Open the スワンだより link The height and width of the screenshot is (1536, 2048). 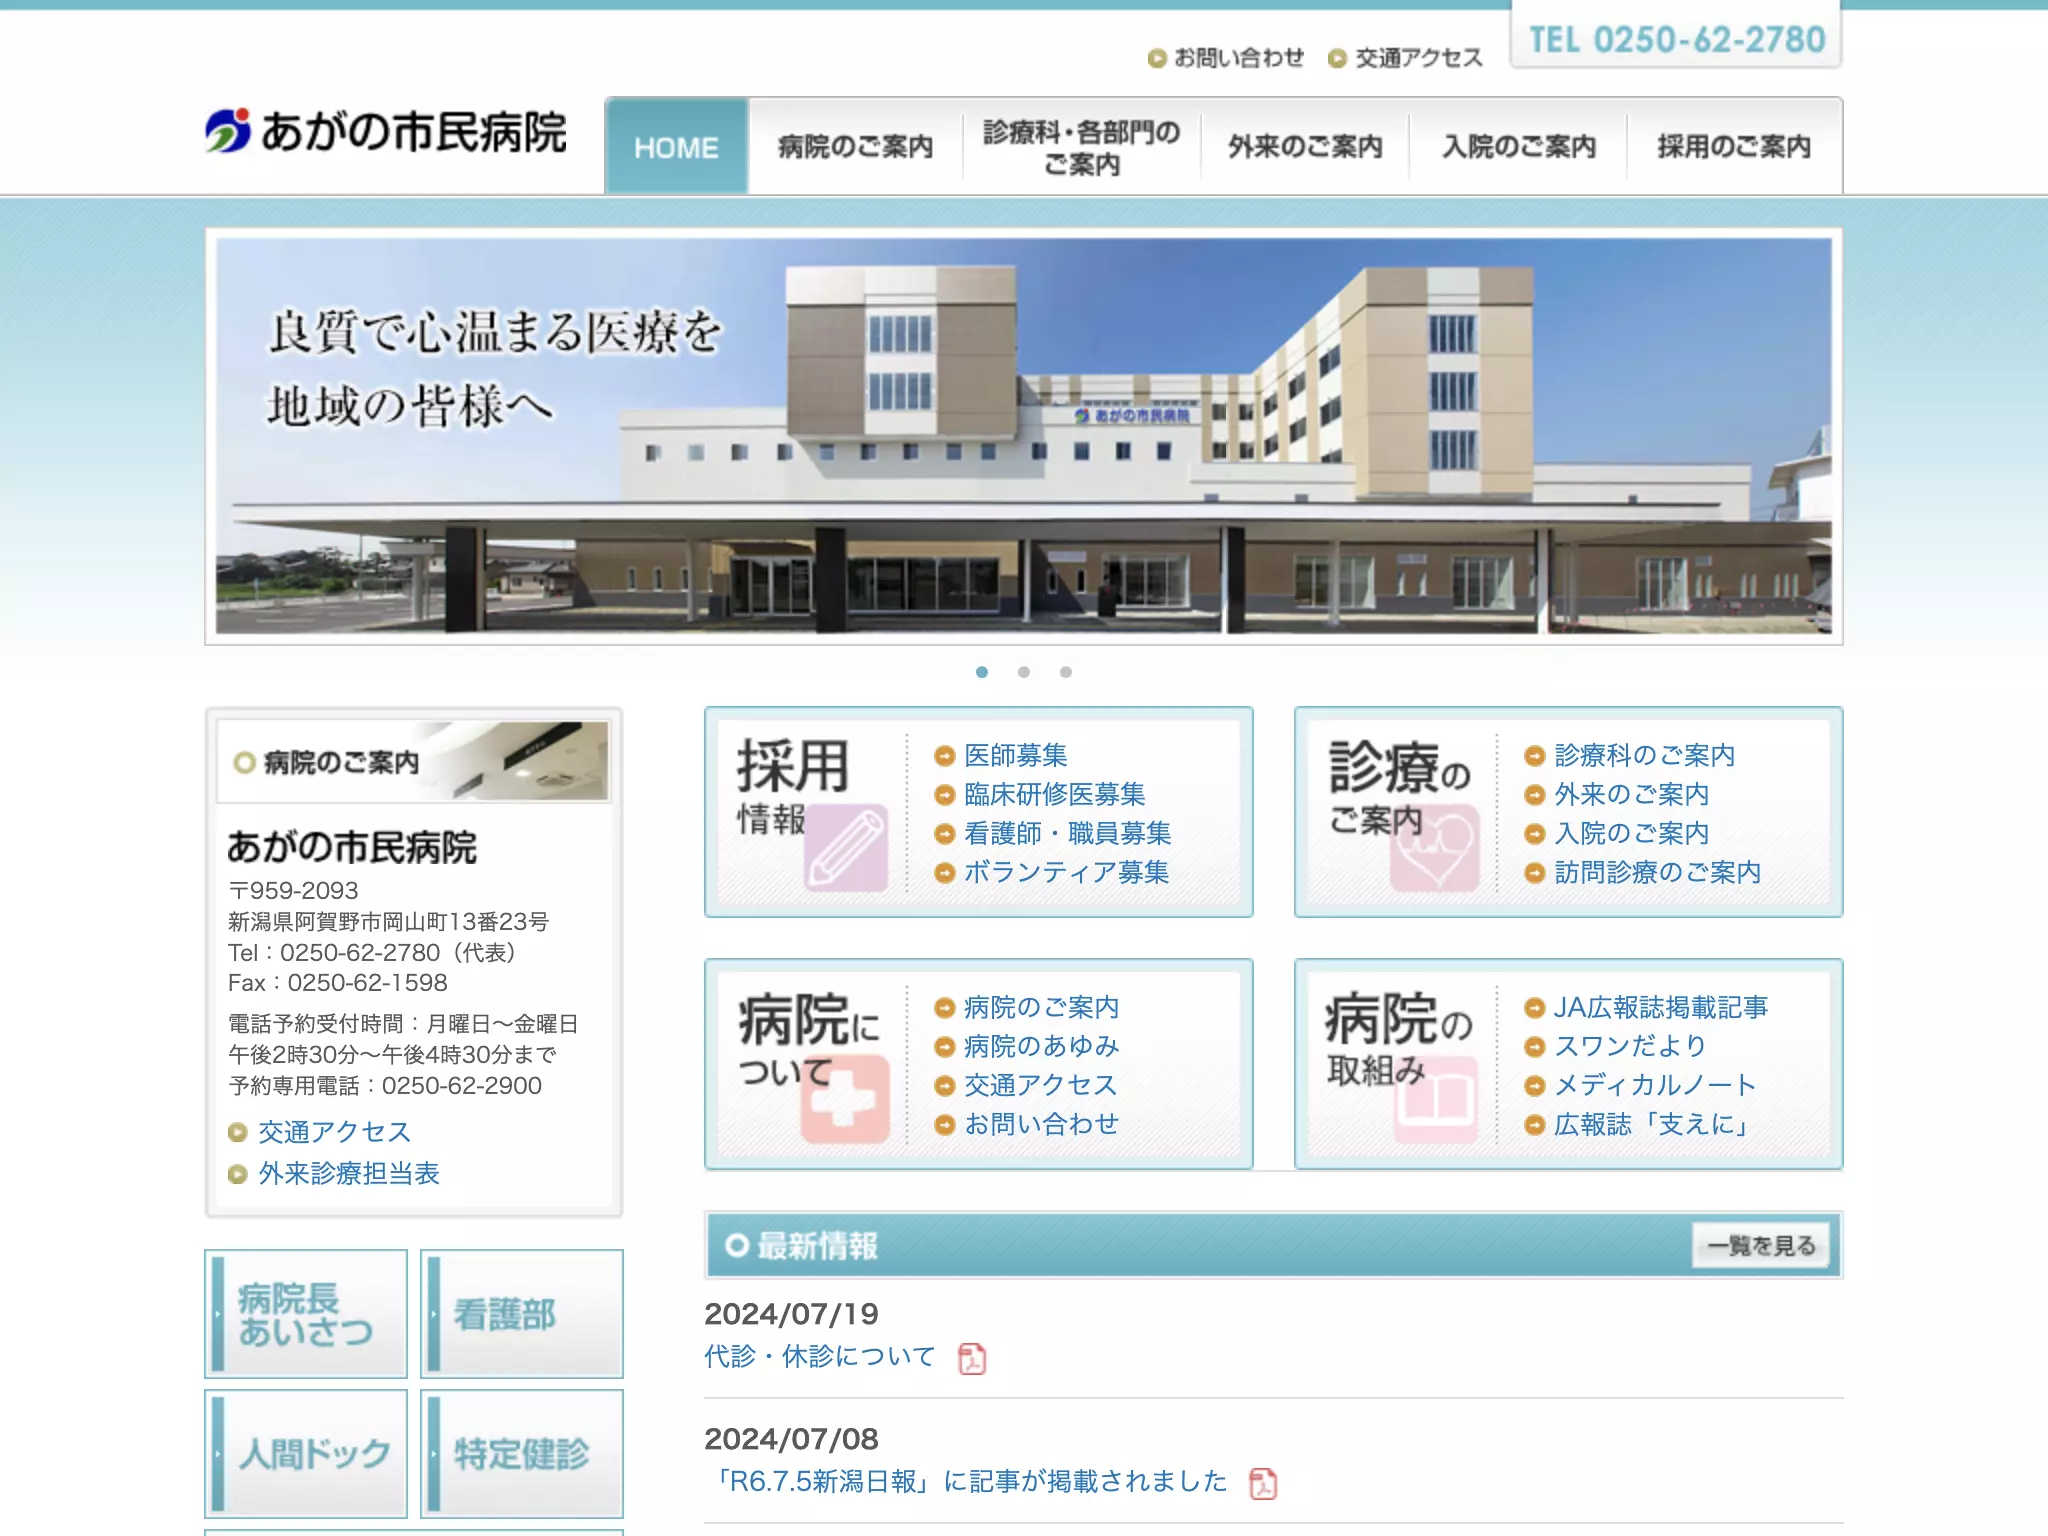1631,1046
